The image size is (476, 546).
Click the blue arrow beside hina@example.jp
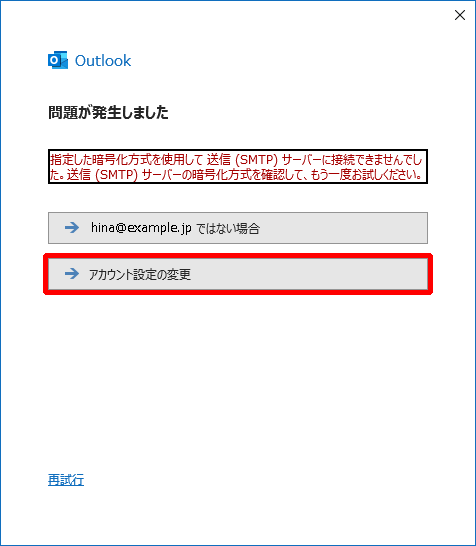coord(72,228)
